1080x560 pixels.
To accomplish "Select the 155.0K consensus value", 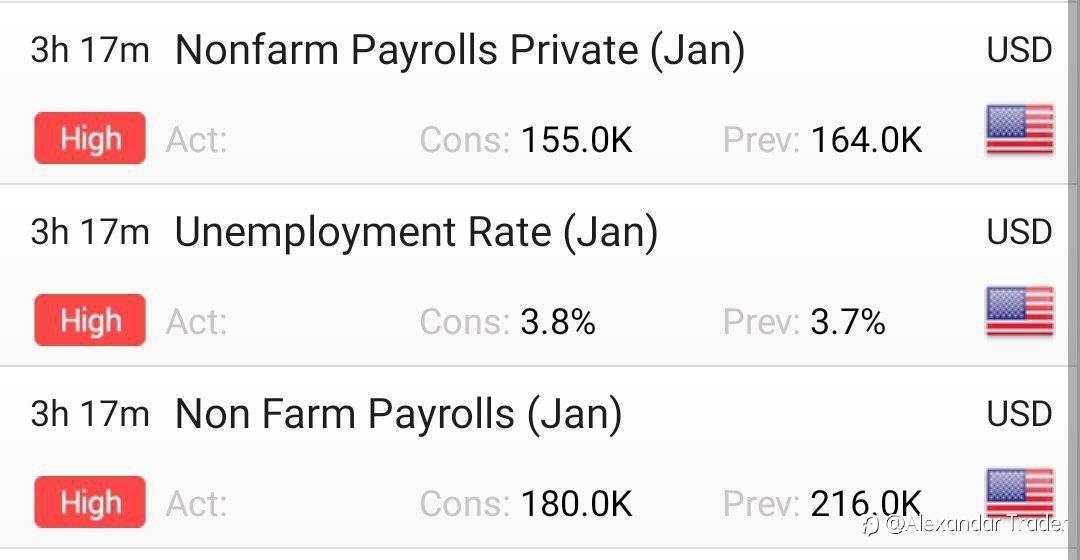I will pyautogui.click(x=576, y=140).
